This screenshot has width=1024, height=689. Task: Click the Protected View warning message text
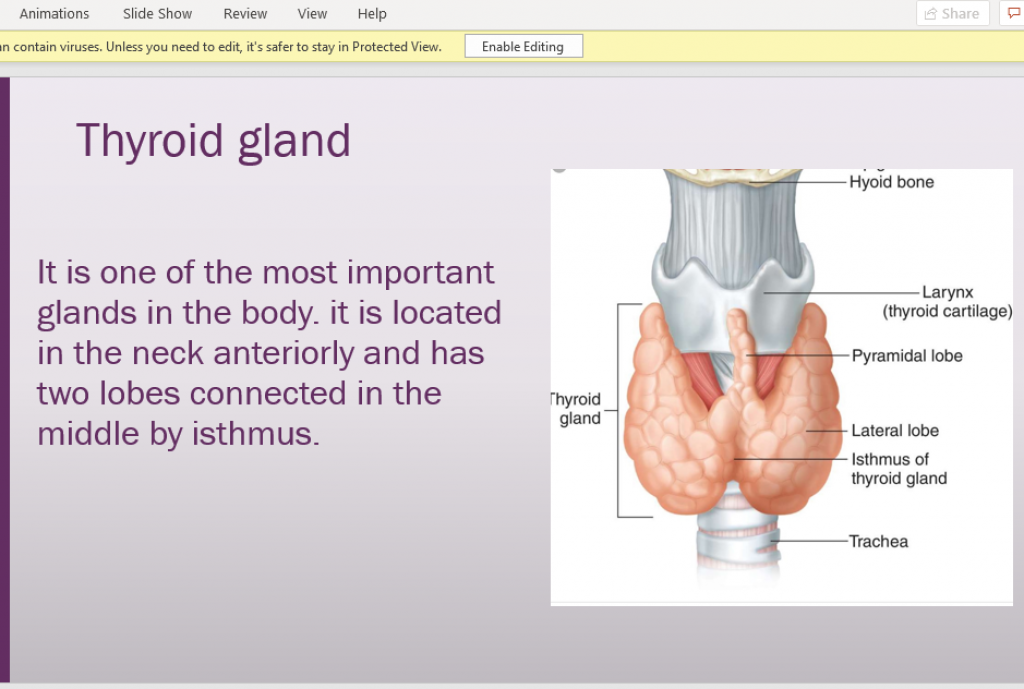pos(220,46)
